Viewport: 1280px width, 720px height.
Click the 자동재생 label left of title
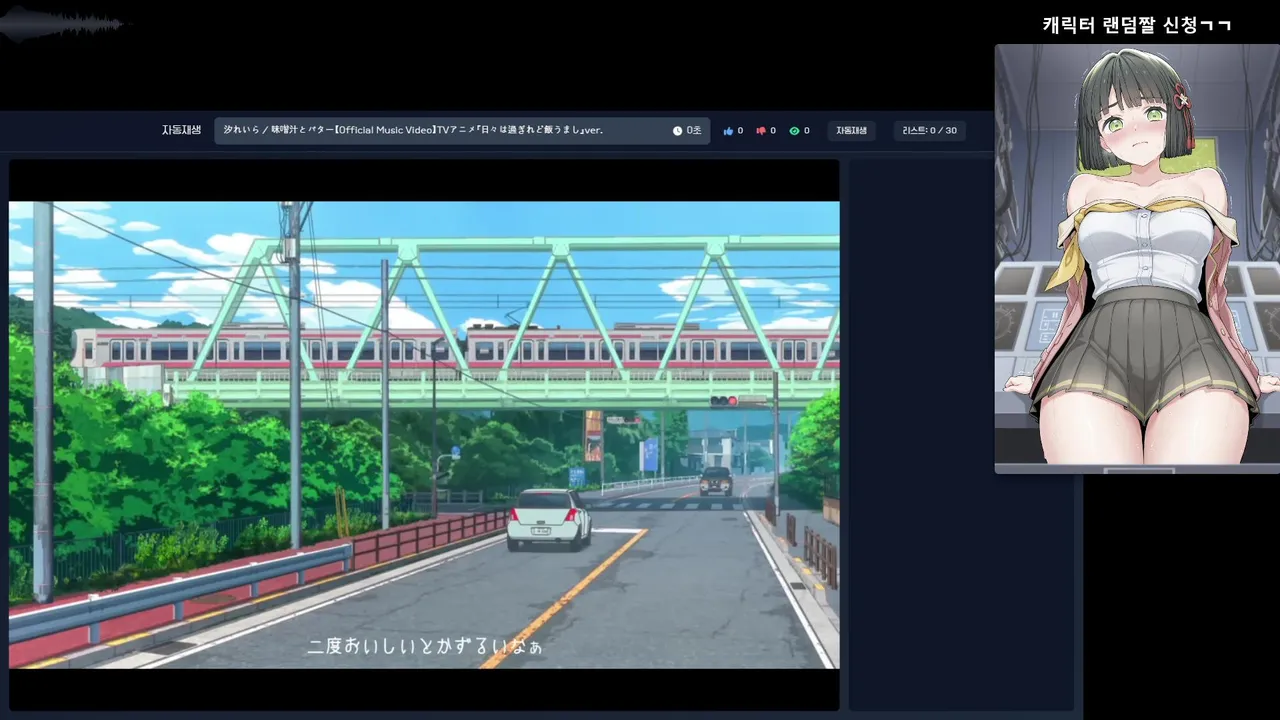181,130
